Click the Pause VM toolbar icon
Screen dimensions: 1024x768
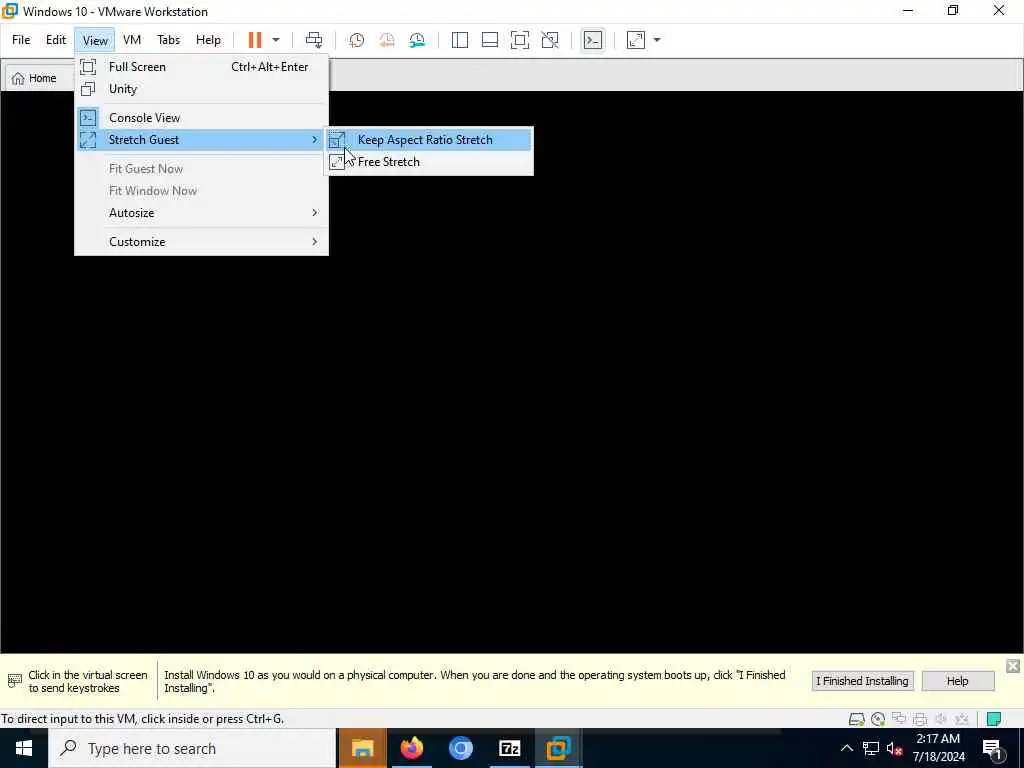click(x=255, y=40)
